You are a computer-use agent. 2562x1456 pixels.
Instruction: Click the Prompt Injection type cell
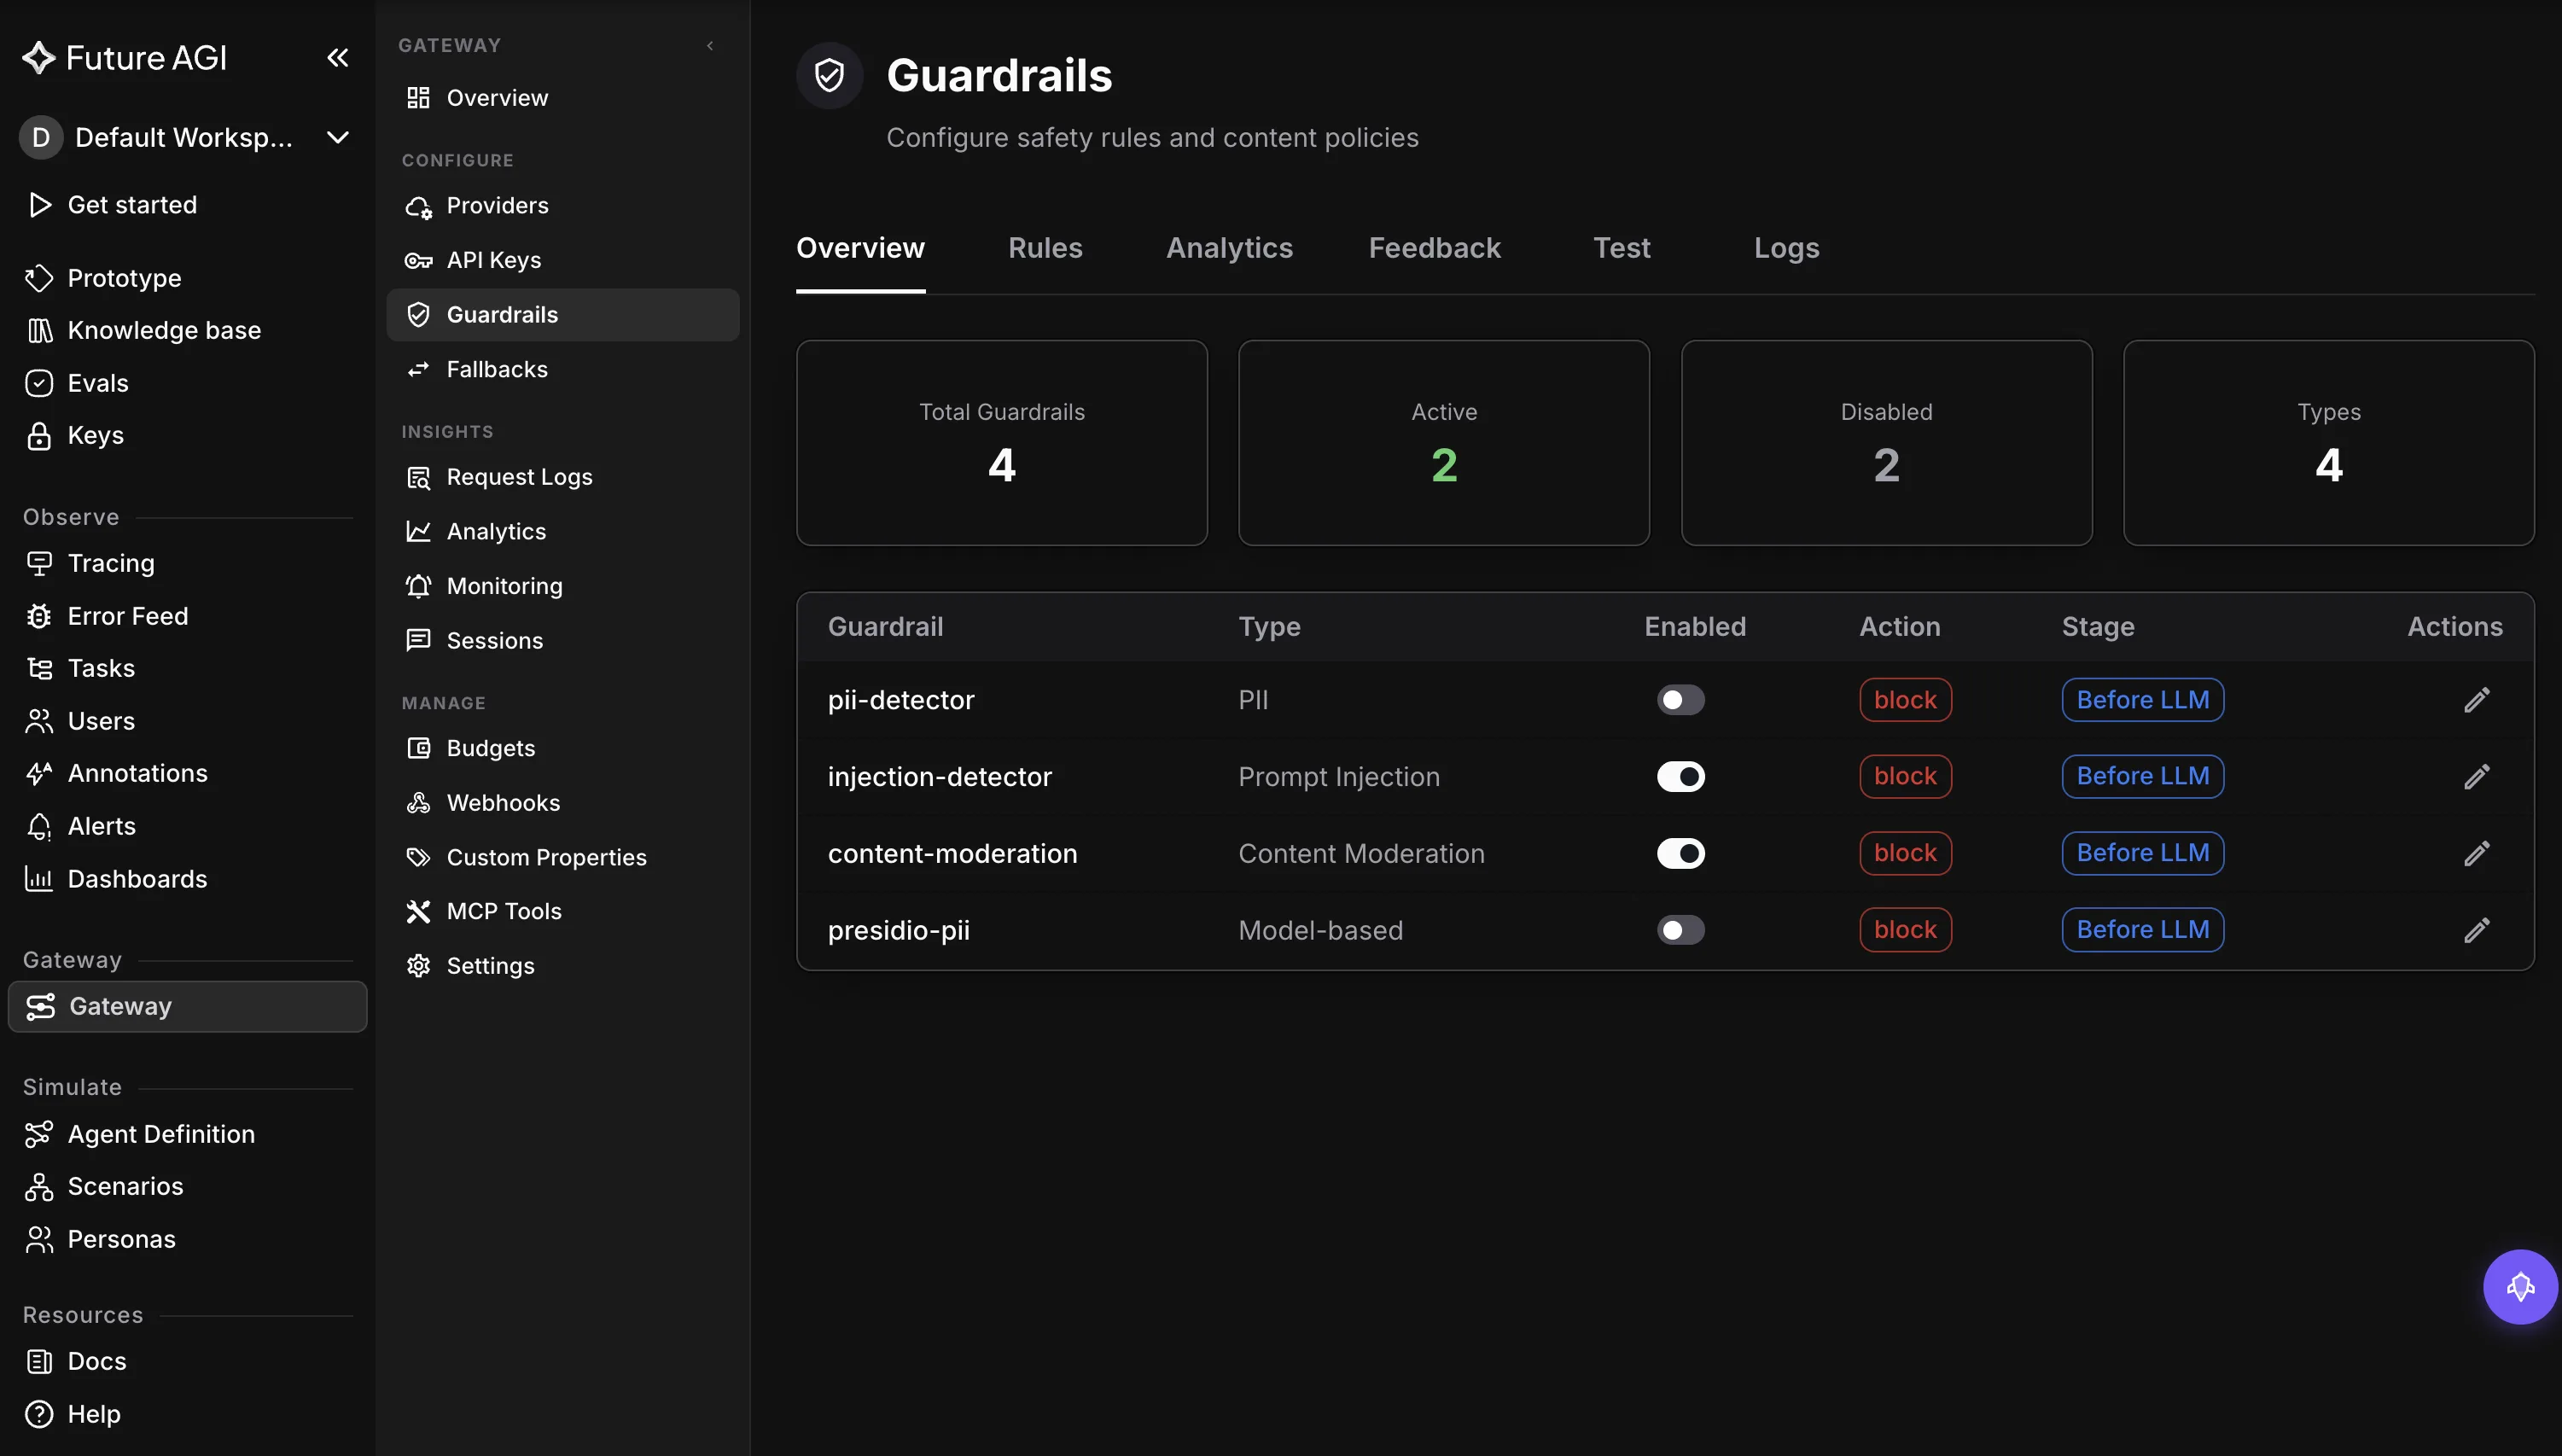click(x=1338, y=776)
